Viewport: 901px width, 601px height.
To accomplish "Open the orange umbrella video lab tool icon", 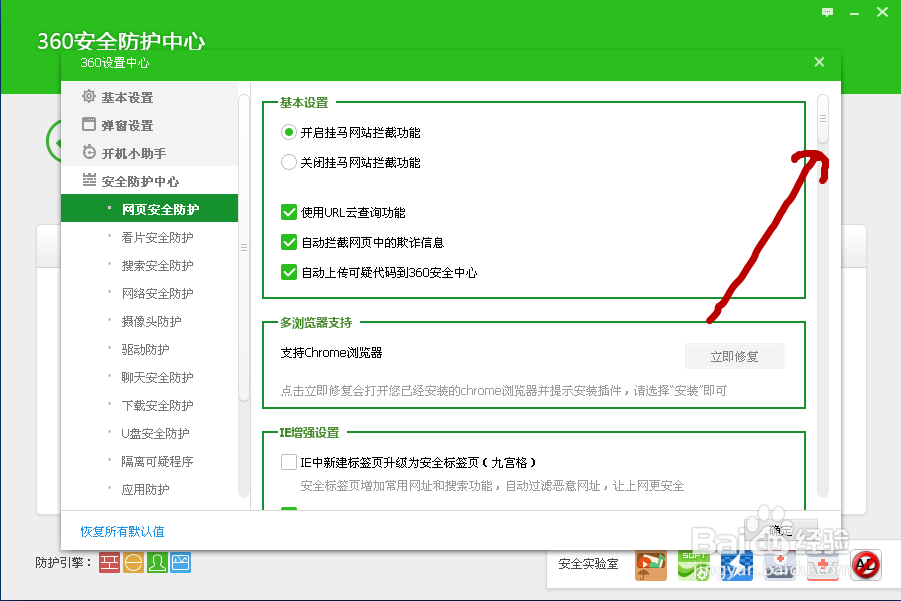I will coord(650,565).
